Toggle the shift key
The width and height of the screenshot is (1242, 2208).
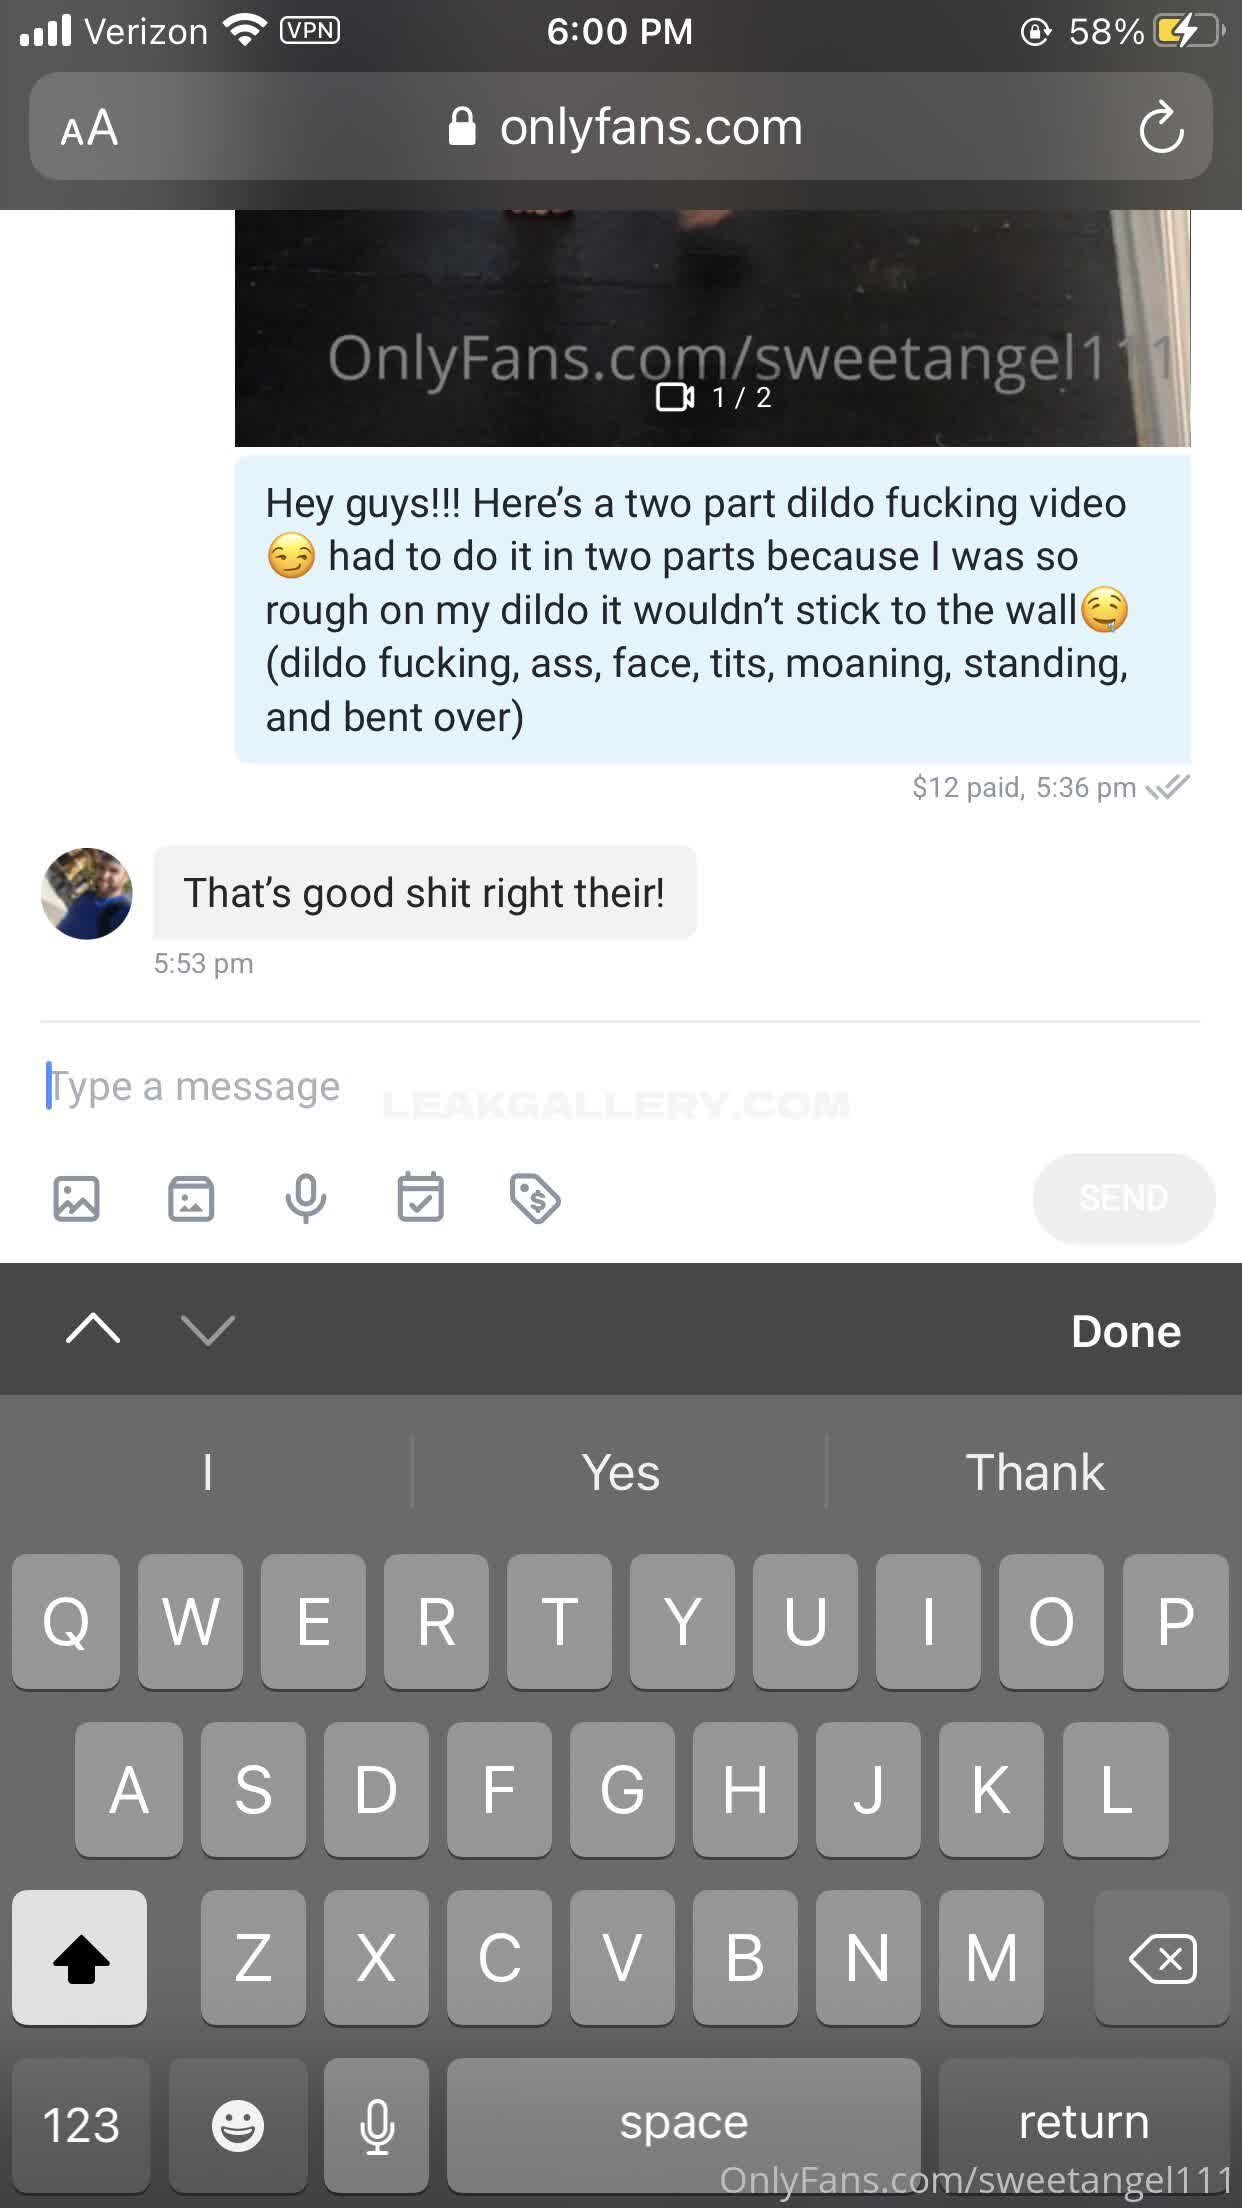(80, 1957)
